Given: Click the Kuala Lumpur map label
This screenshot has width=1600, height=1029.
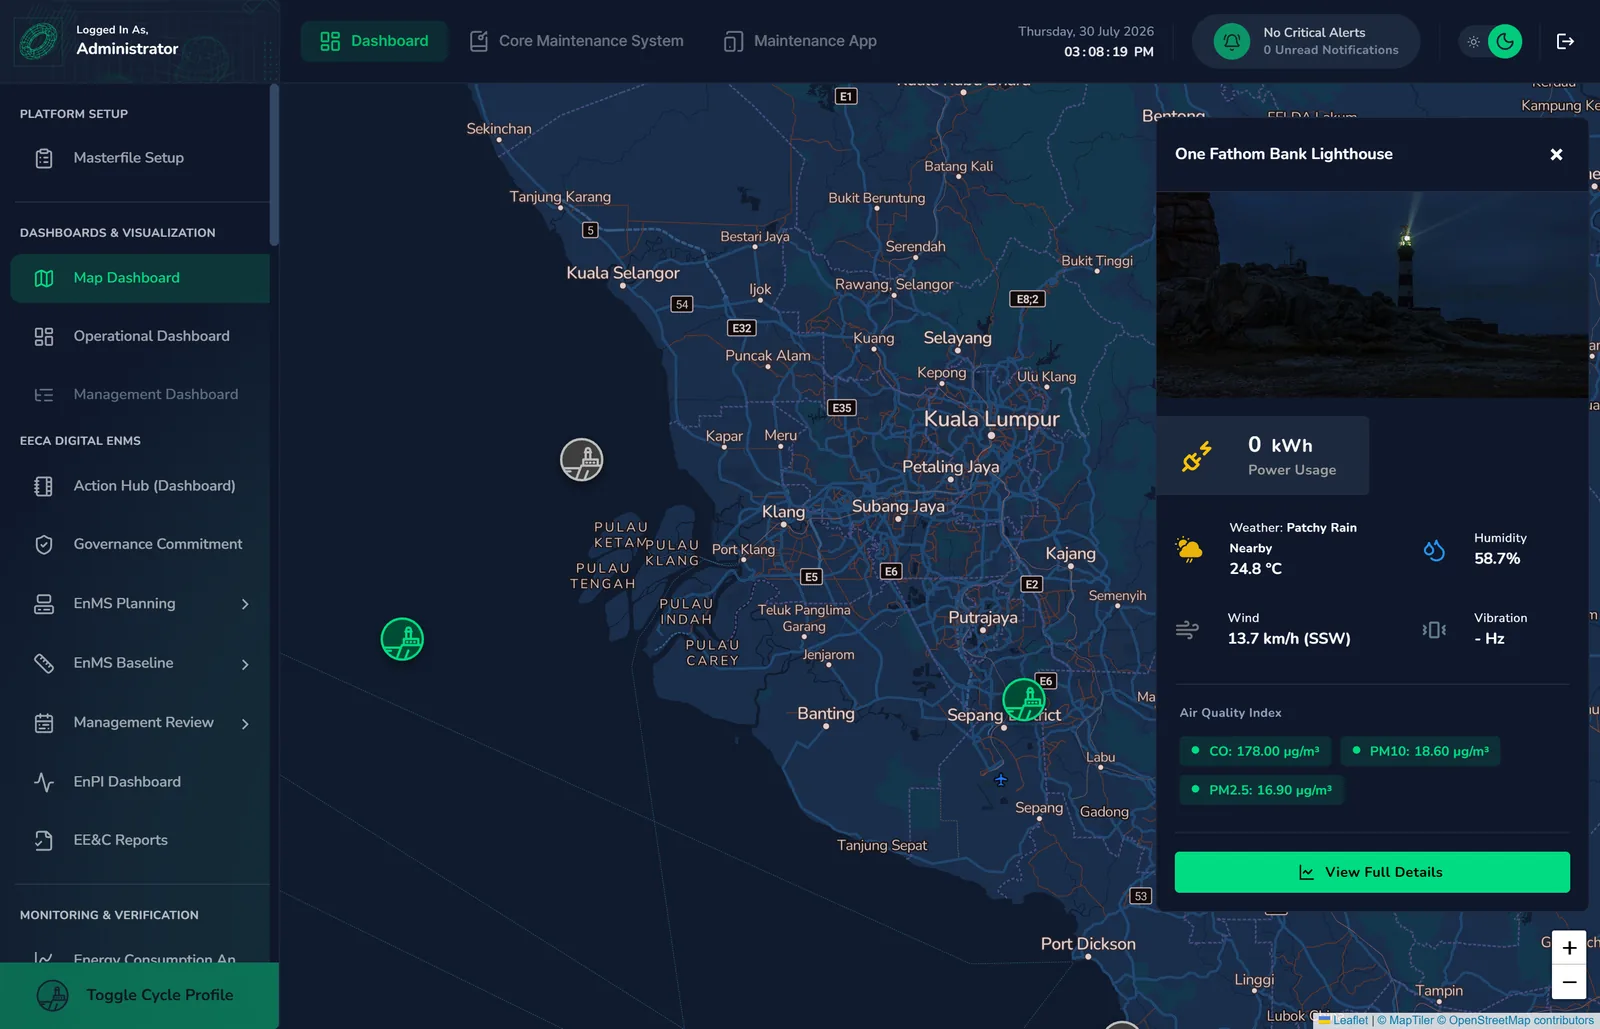Looking at the screenshot, I should [x=991, y=419].
